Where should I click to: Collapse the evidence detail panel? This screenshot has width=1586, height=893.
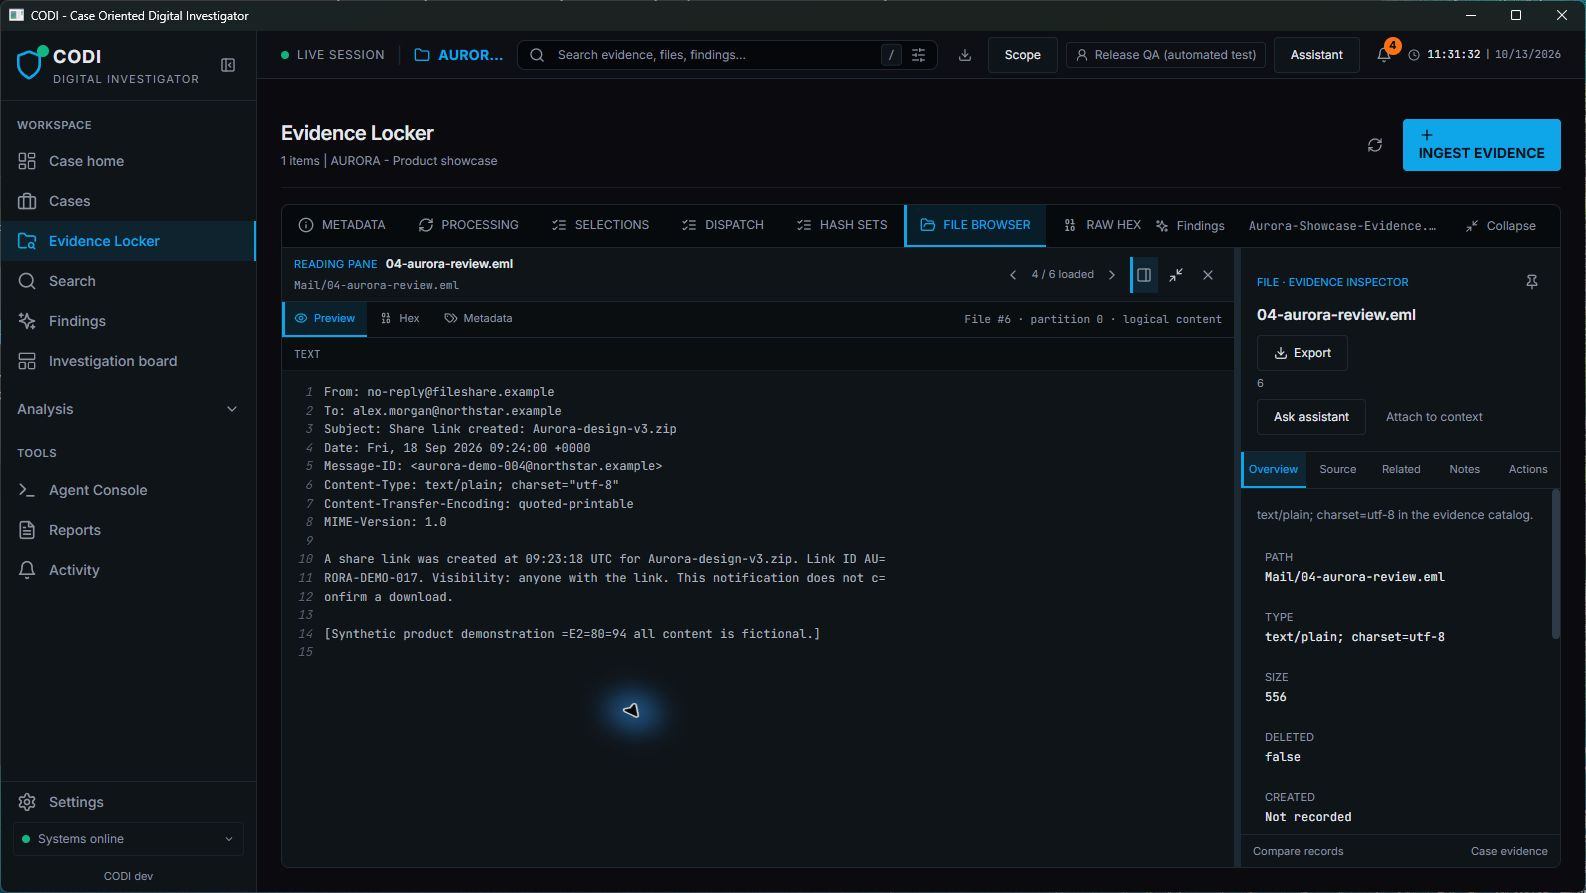point(1501,226)
